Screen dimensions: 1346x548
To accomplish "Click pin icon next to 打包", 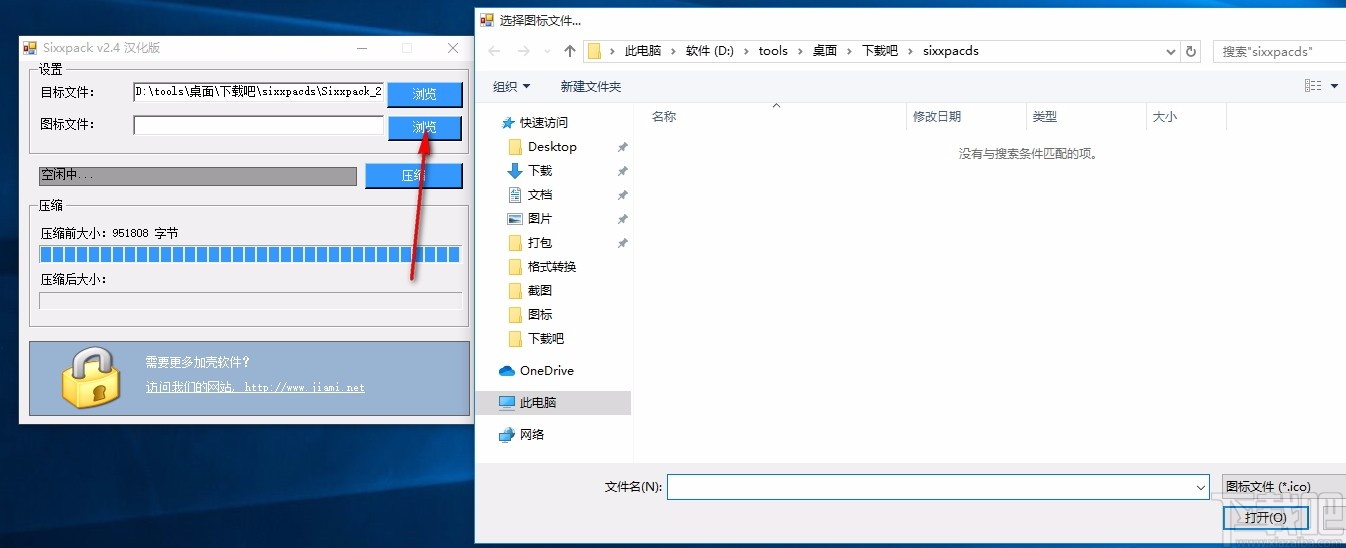I will tap(622, 243).
